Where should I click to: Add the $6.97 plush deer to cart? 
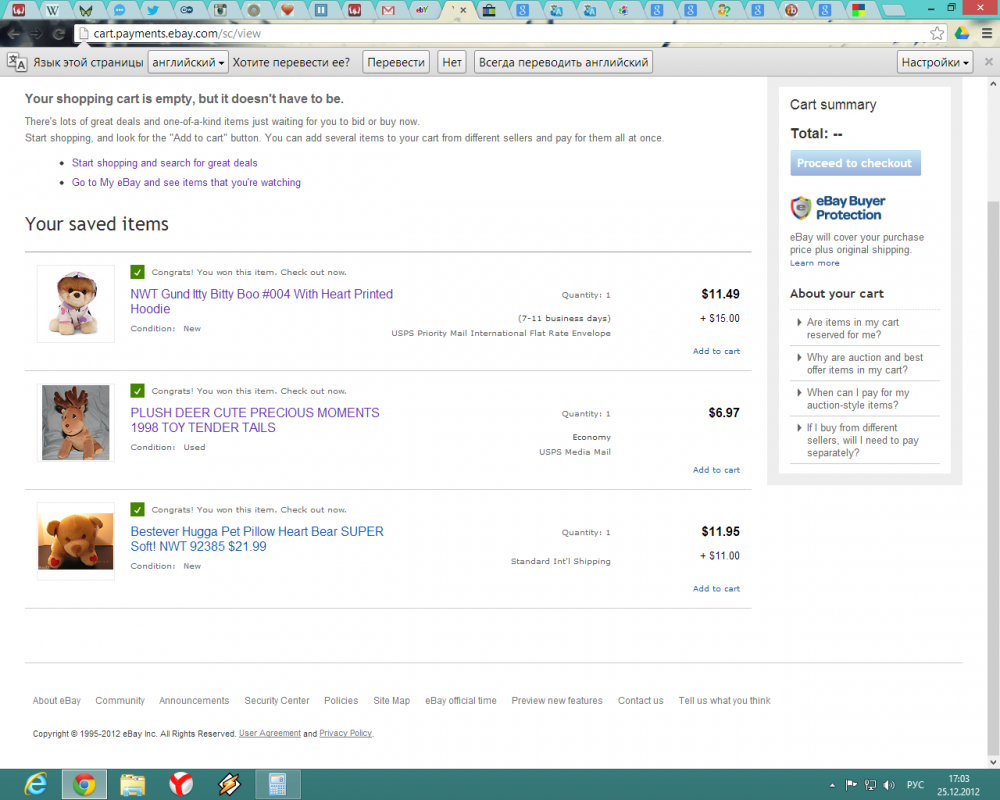coord(716,470)
